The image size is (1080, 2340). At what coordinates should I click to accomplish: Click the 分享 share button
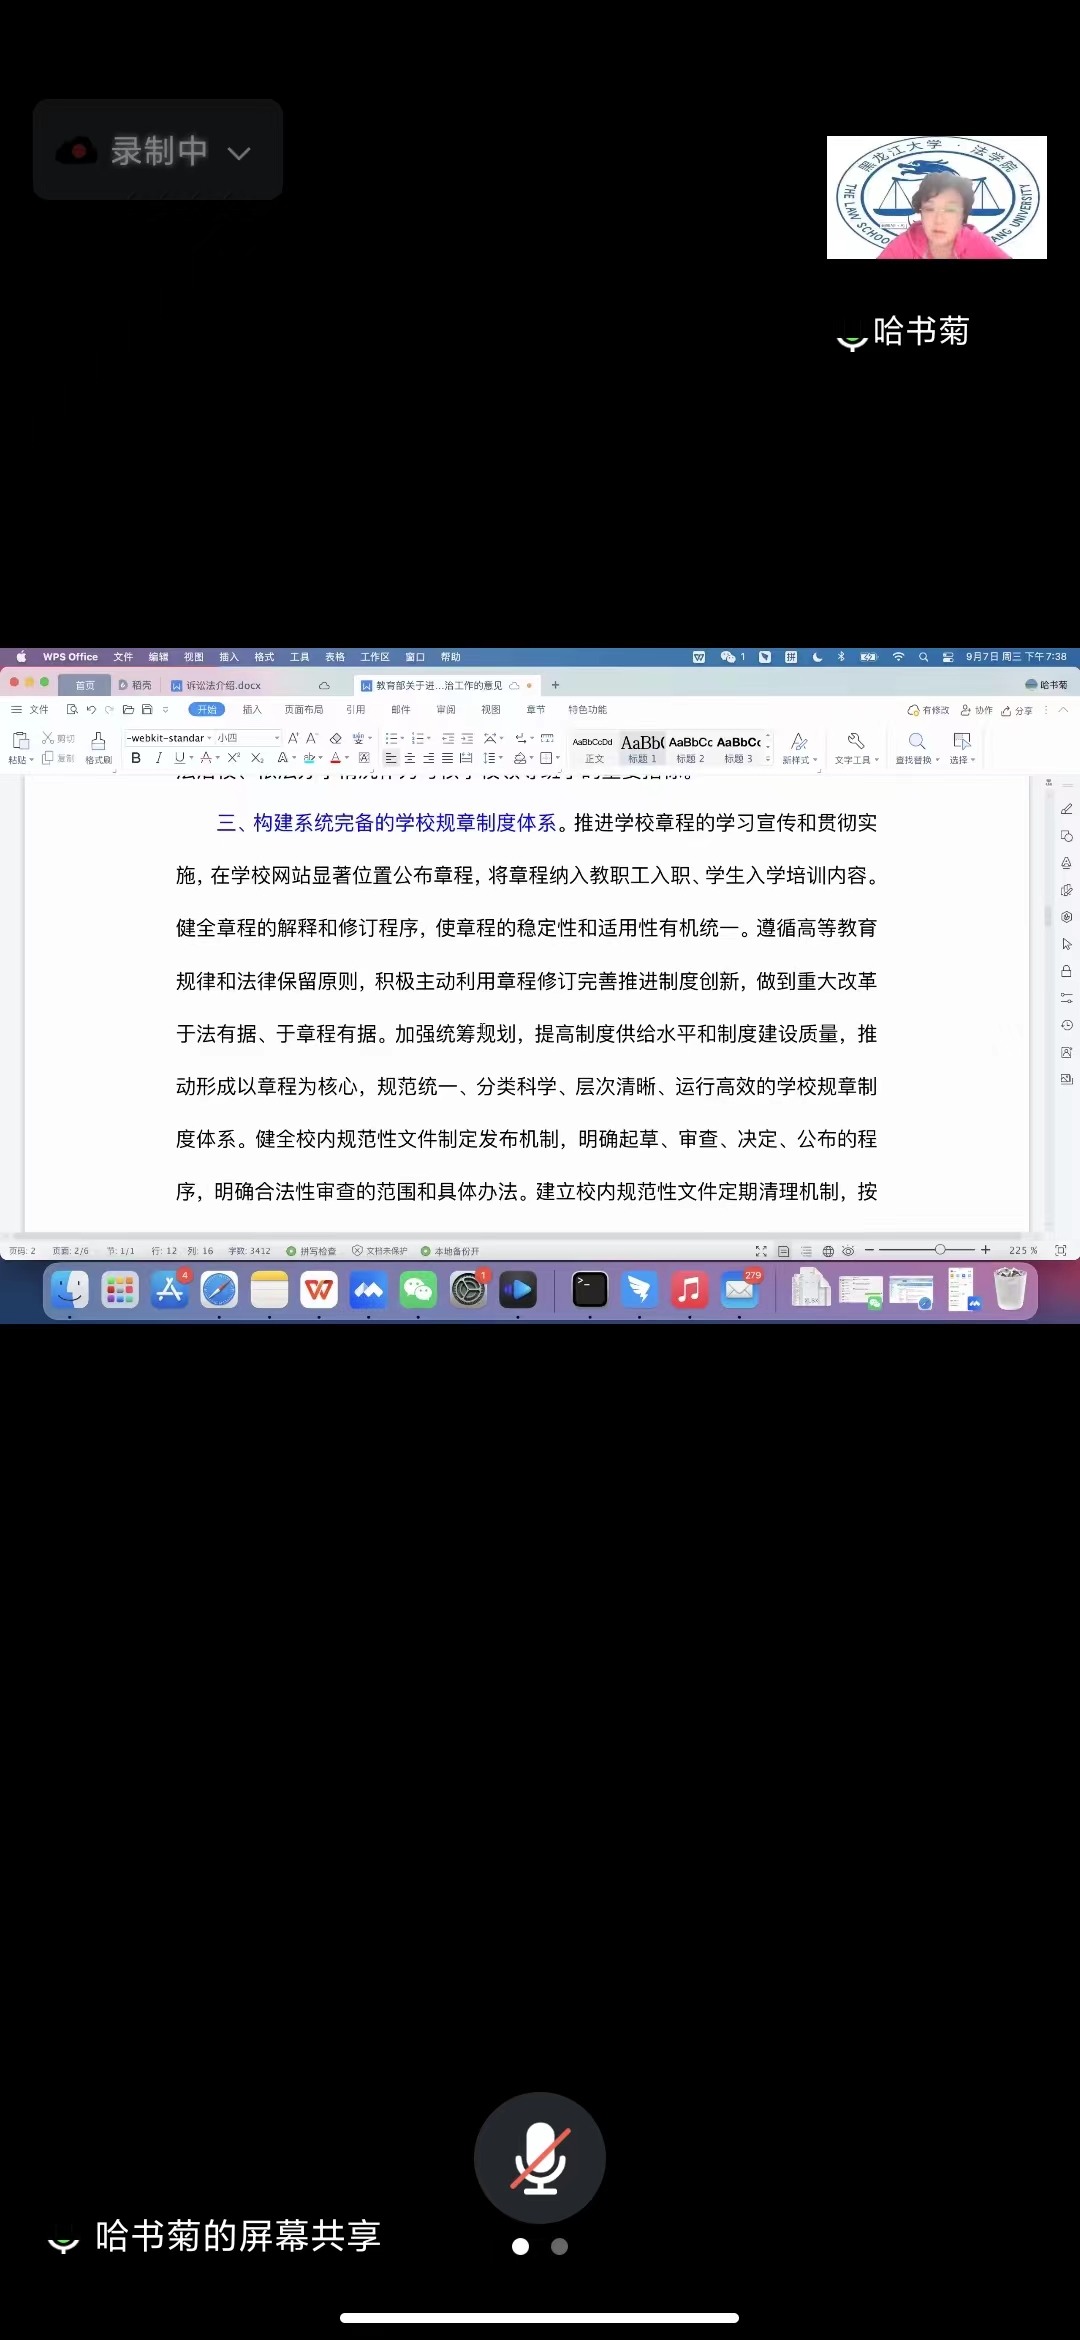click(1017, 711)
